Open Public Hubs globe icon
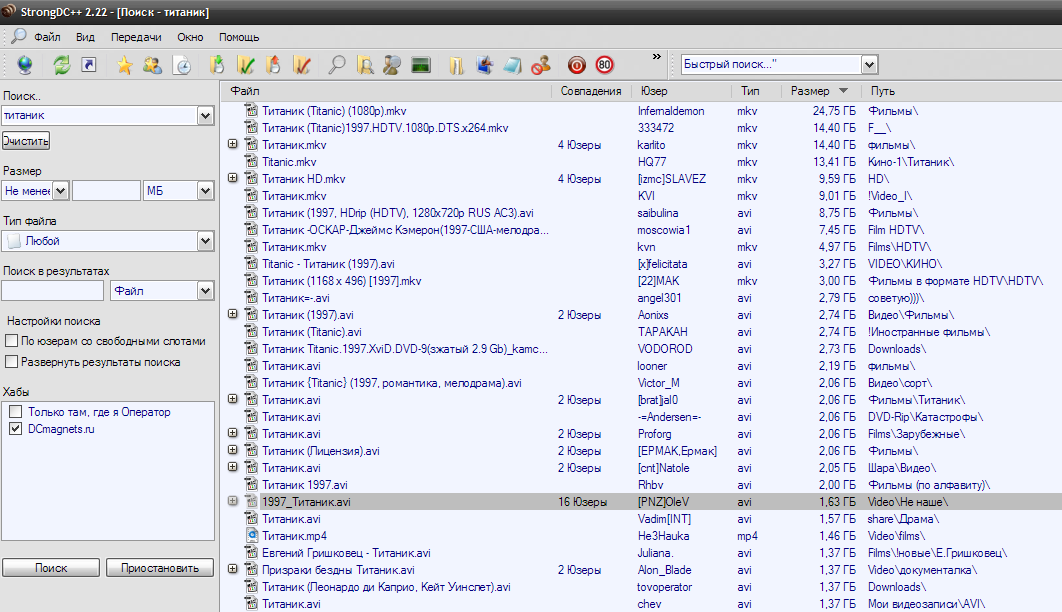Viewport: 1062px width, 612px height. tap(25, 65)
